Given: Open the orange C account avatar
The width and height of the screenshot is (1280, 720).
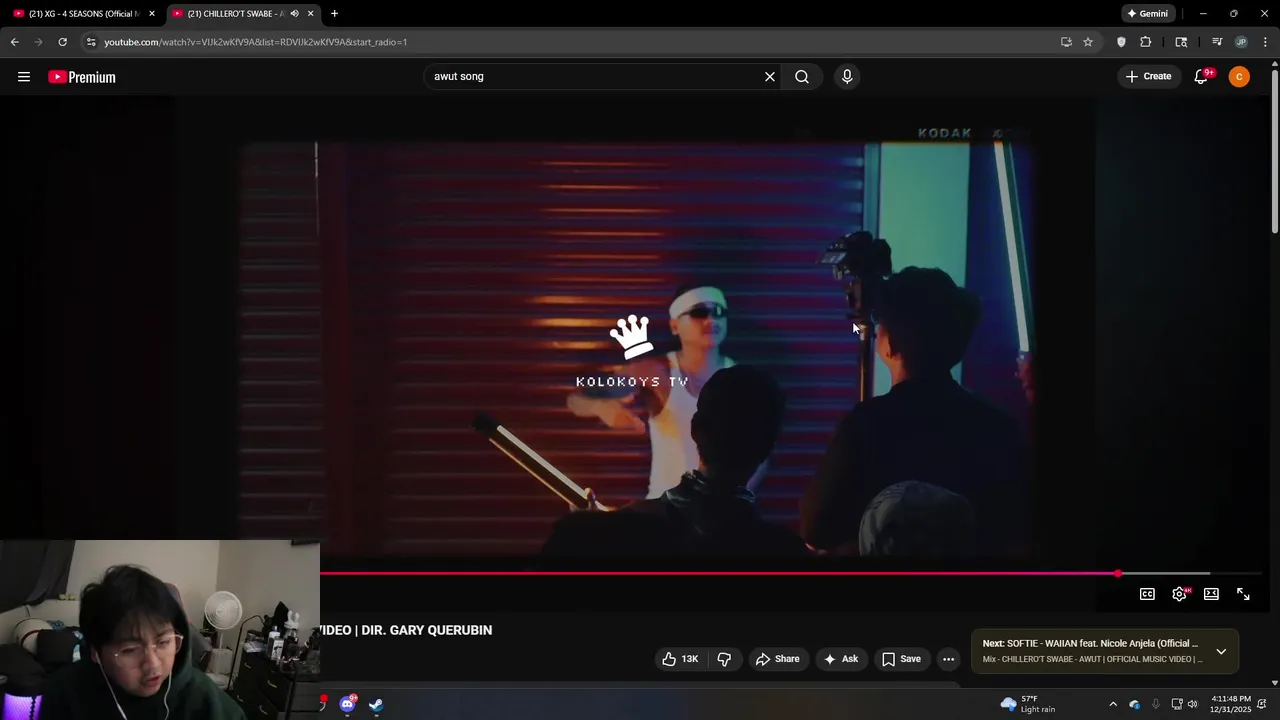Looking at the screenshot, I should [1239, 77].
